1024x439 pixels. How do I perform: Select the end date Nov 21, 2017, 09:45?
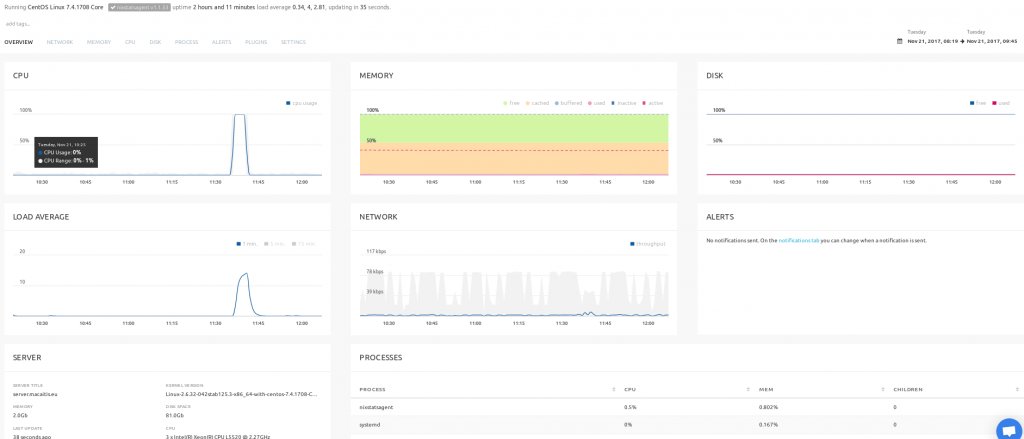(992, 41)
